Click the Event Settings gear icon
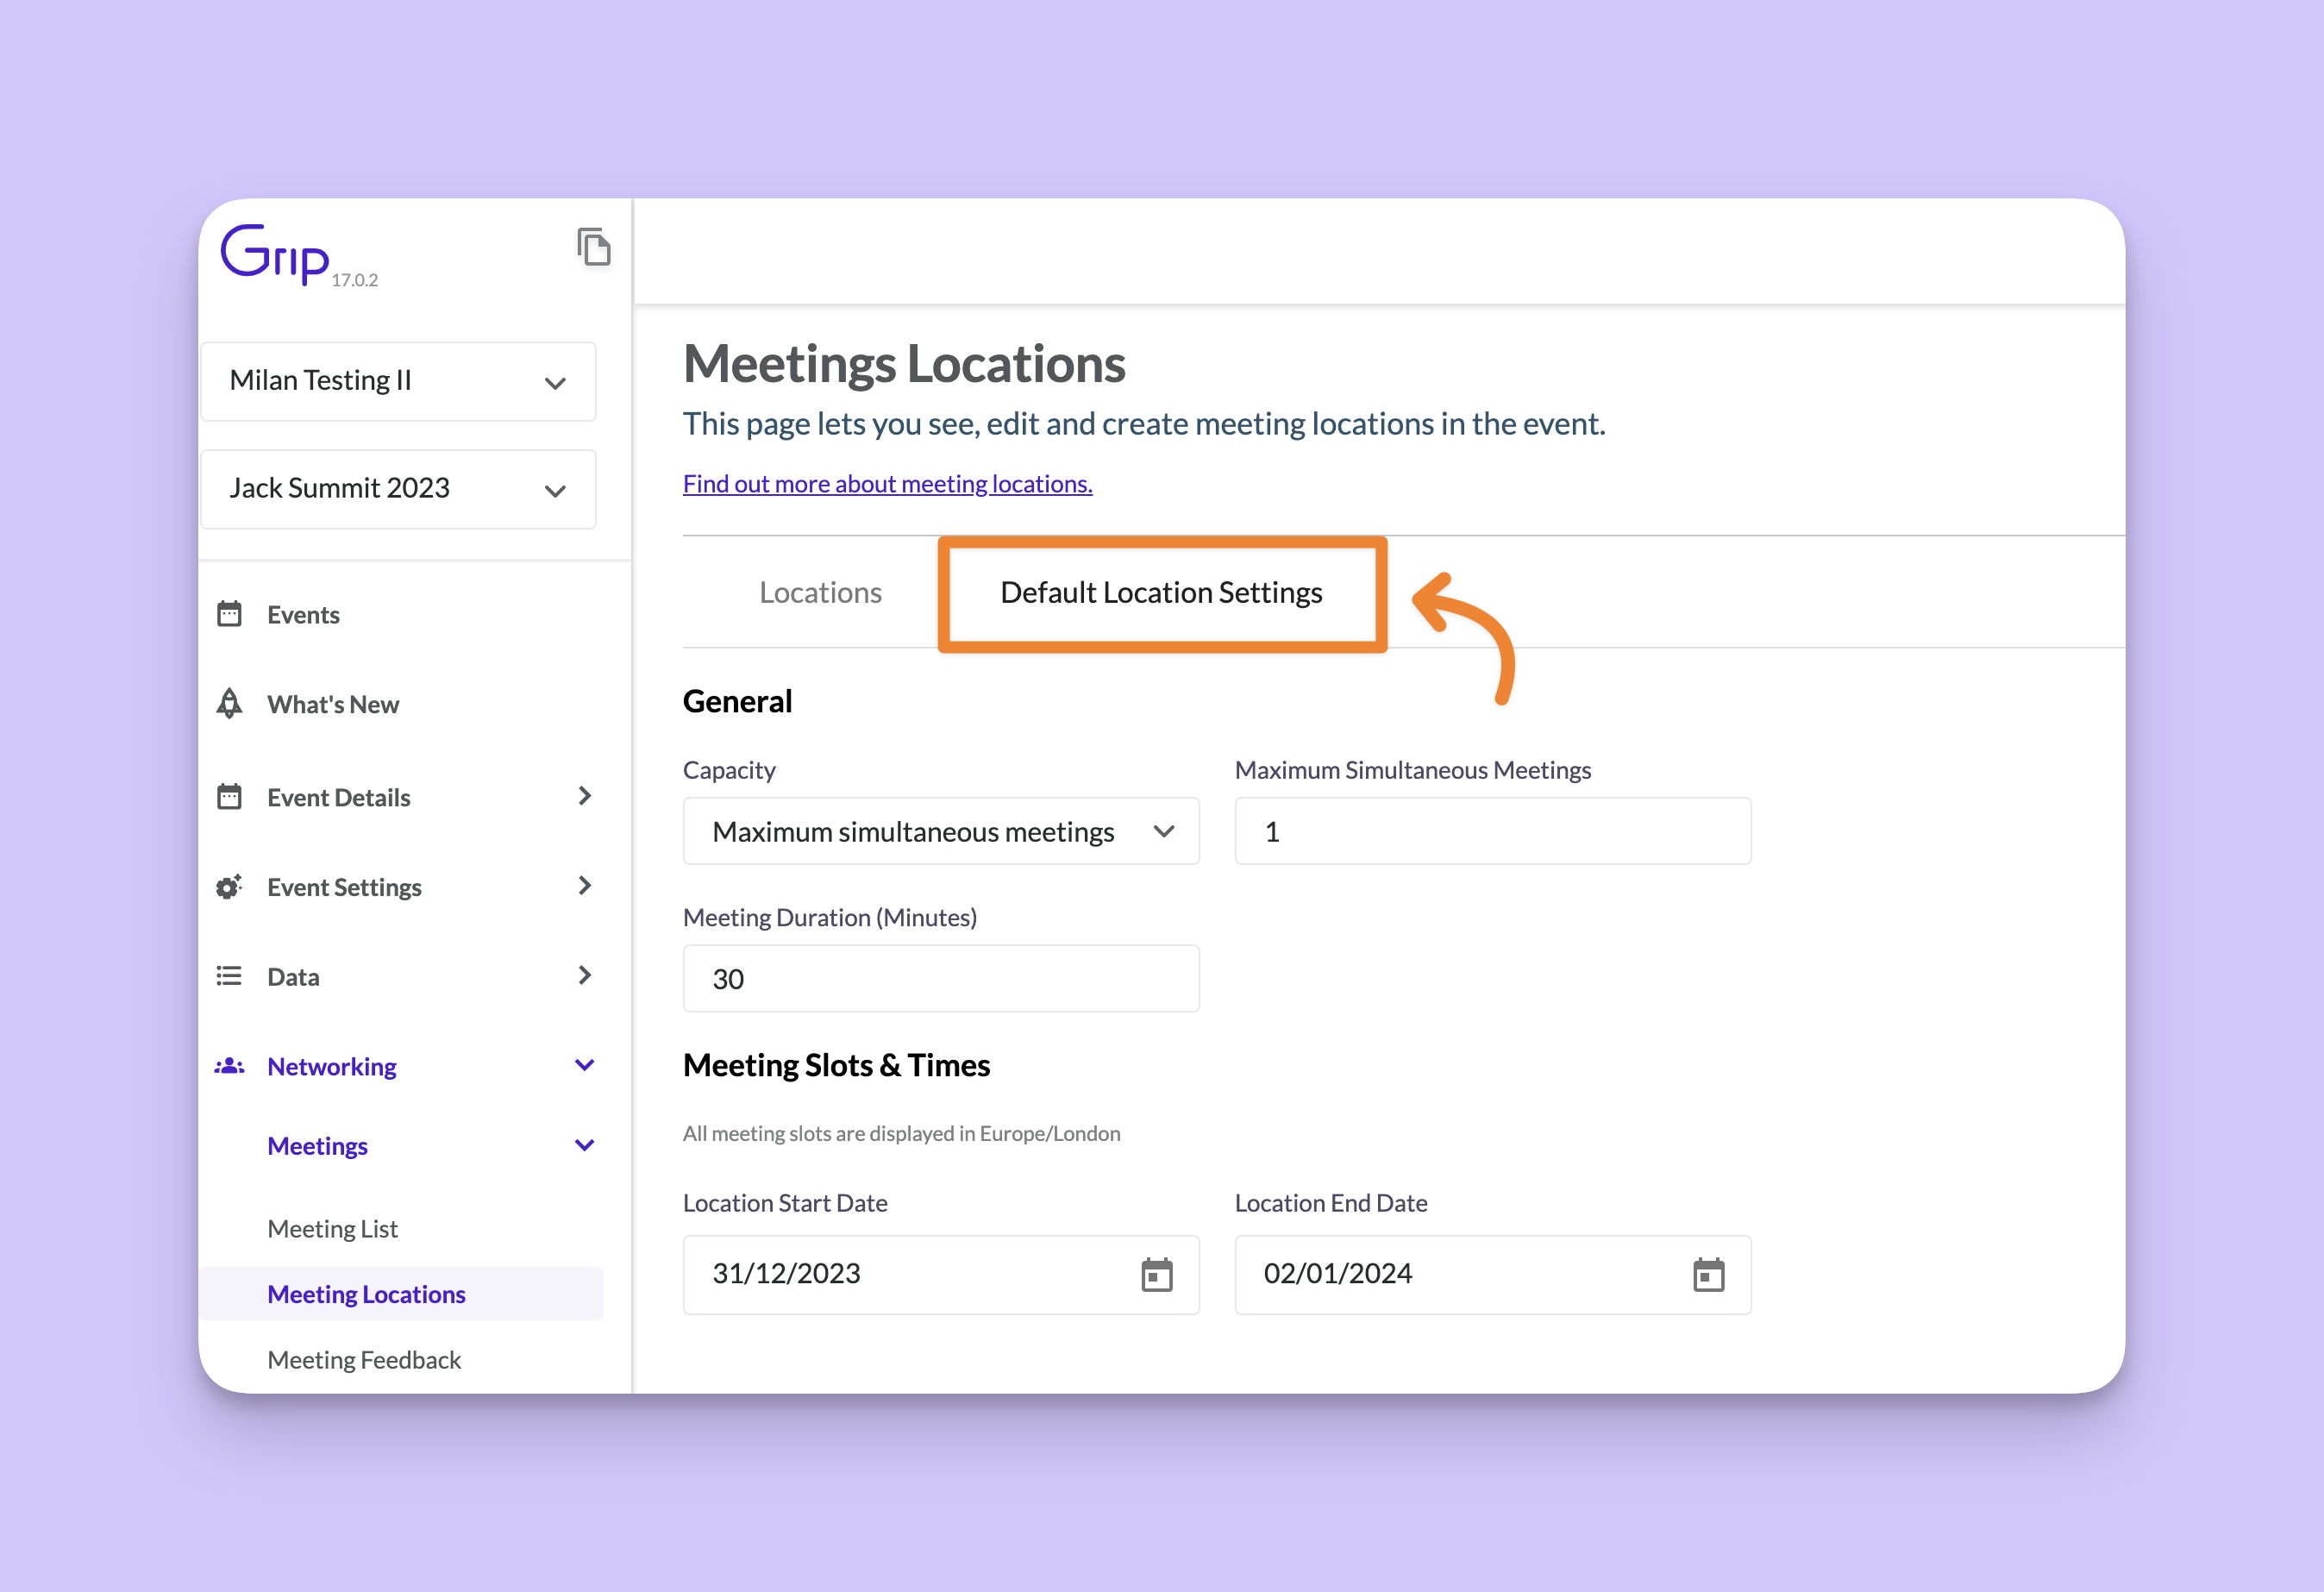Viewport: 2324px width, 1592px height. [230, 887]
